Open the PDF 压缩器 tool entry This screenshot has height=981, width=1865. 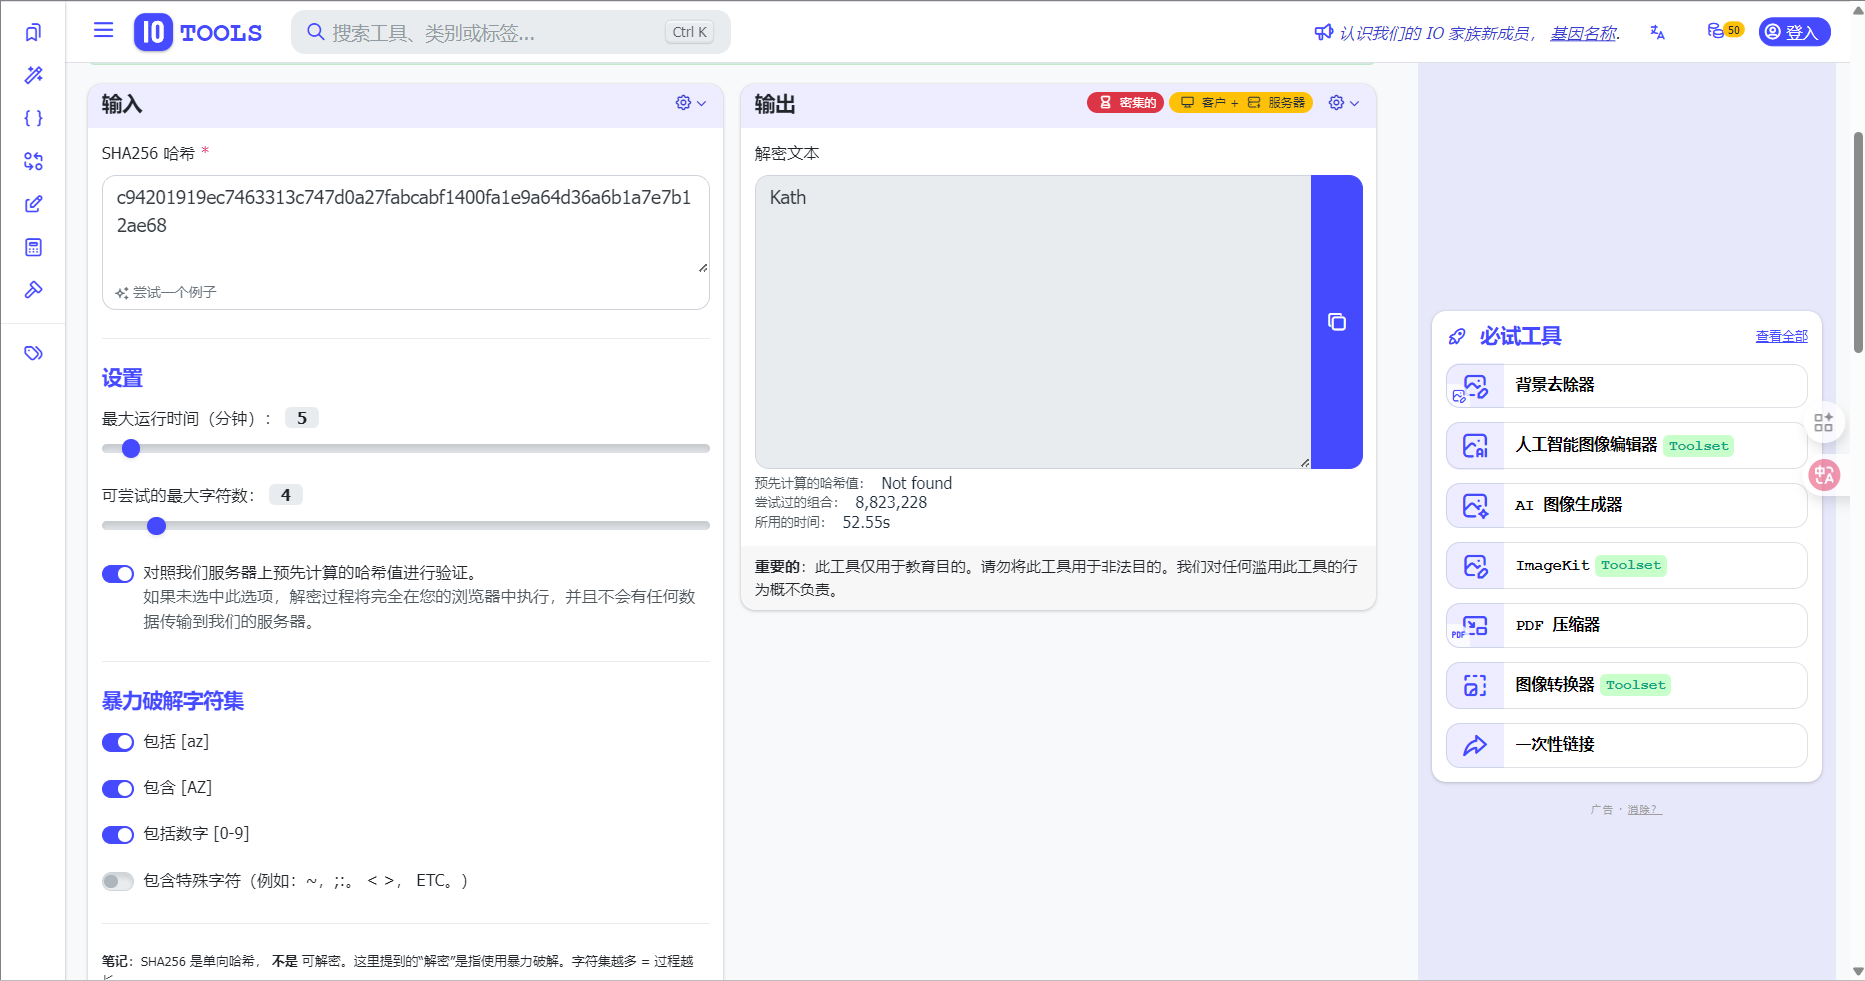coord(1626,625)
